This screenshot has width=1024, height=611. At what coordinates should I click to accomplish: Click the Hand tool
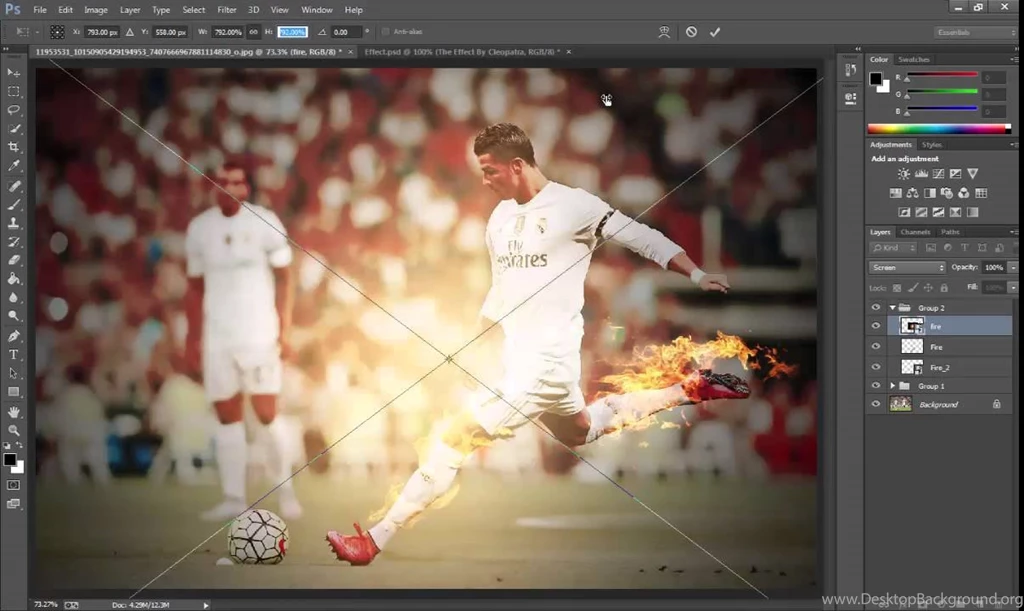coord(13,411)
